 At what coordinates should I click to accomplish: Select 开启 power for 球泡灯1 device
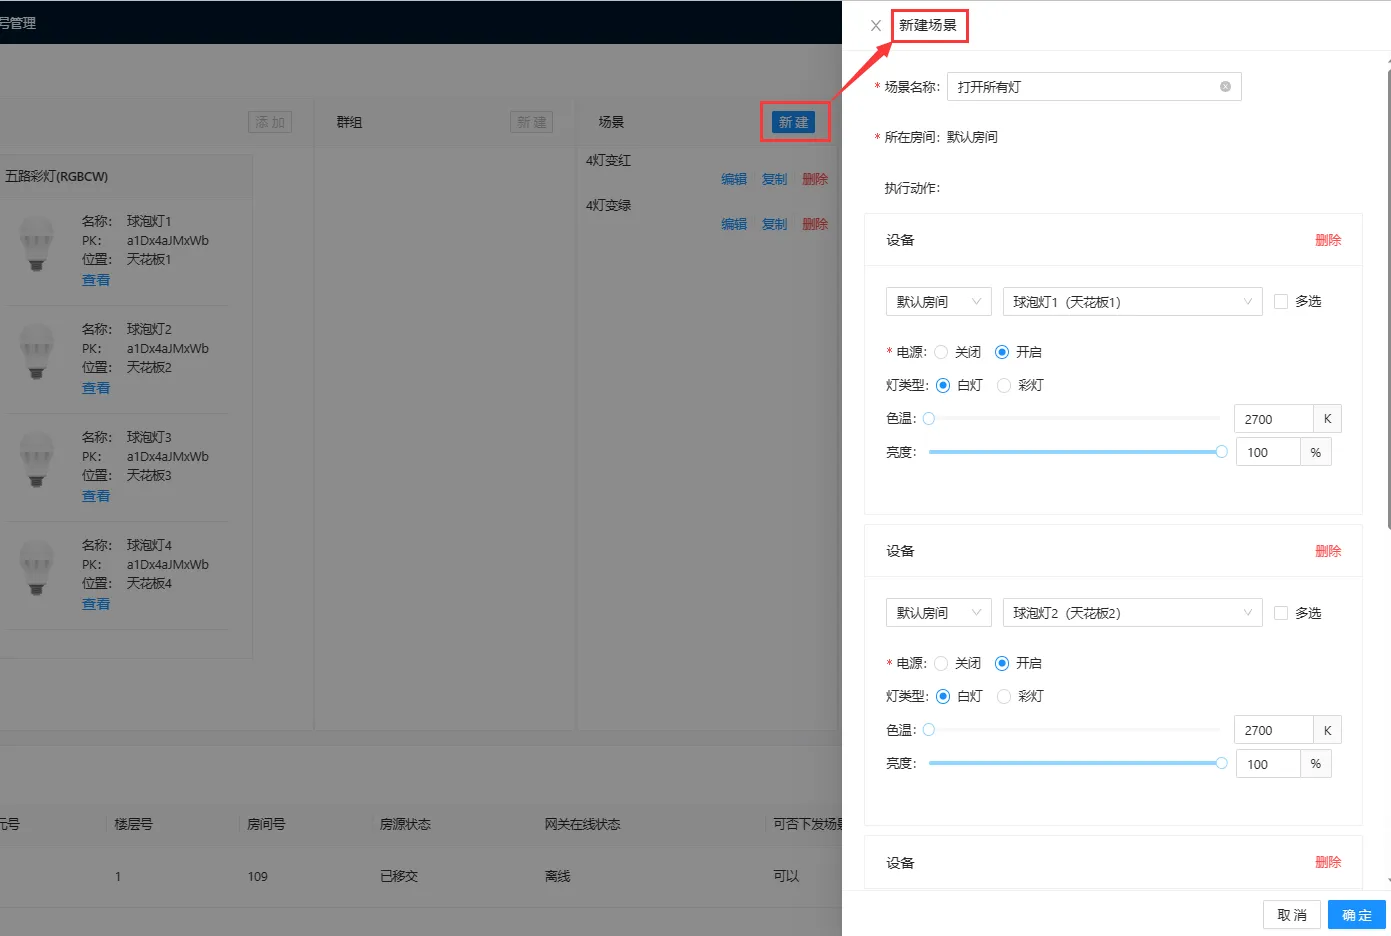(1002, 352)
